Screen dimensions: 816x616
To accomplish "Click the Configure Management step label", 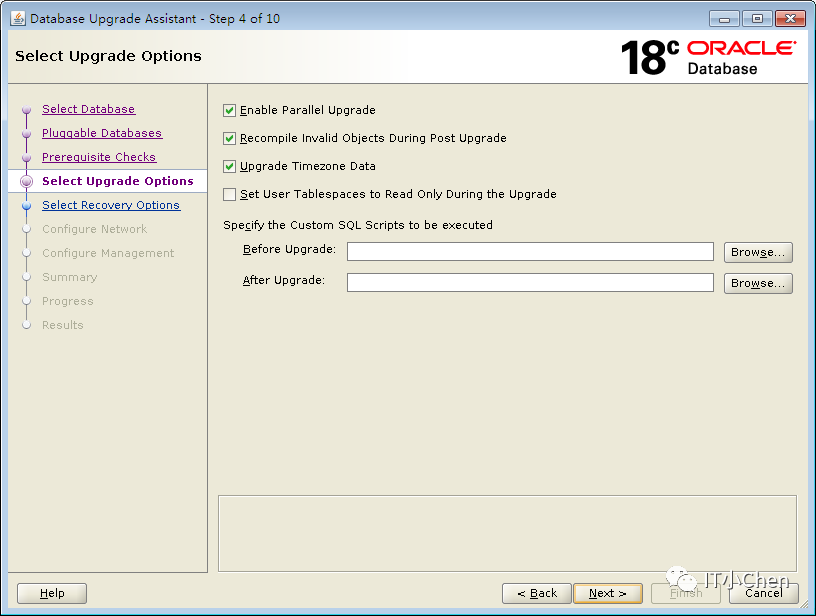I will tap(108, 253).
